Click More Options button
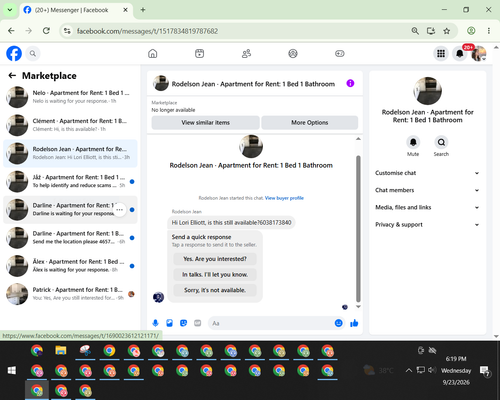This screenshot has height=400, width=500. click(x=310, y=123)
